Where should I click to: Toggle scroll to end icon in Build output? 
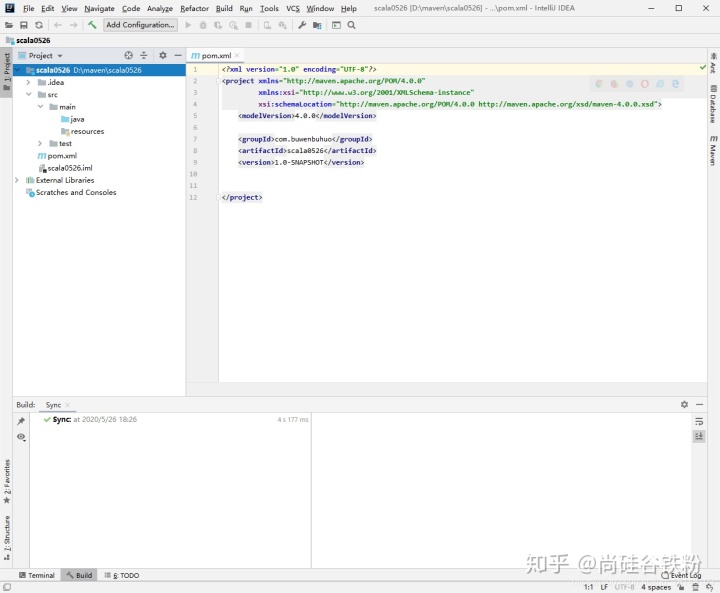coord(699,436)
